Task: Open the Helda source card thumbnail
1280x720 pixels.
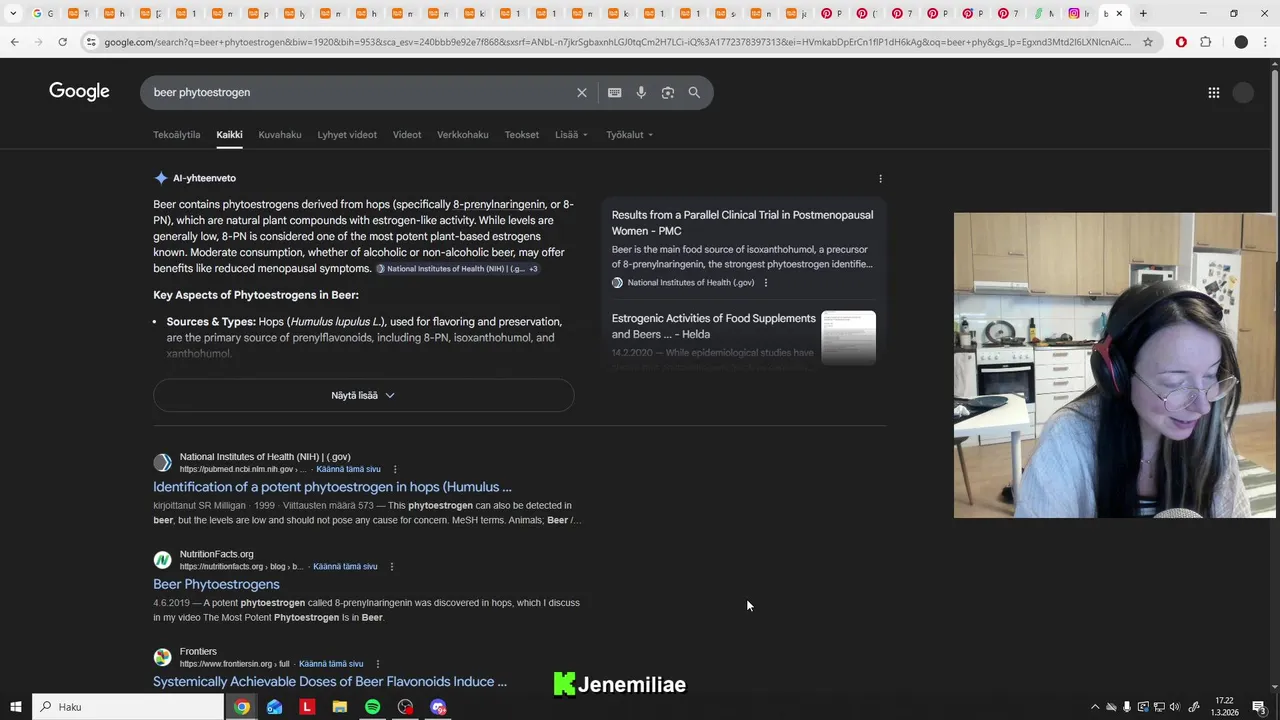Action: point(848,337)
